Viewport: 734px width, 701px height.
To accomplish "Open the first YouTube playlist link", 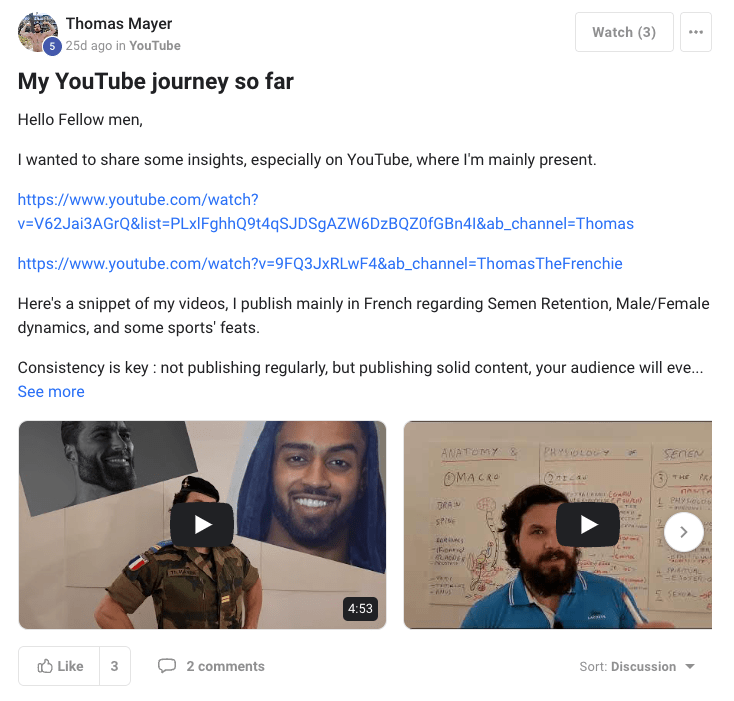I will click(325, 212).
